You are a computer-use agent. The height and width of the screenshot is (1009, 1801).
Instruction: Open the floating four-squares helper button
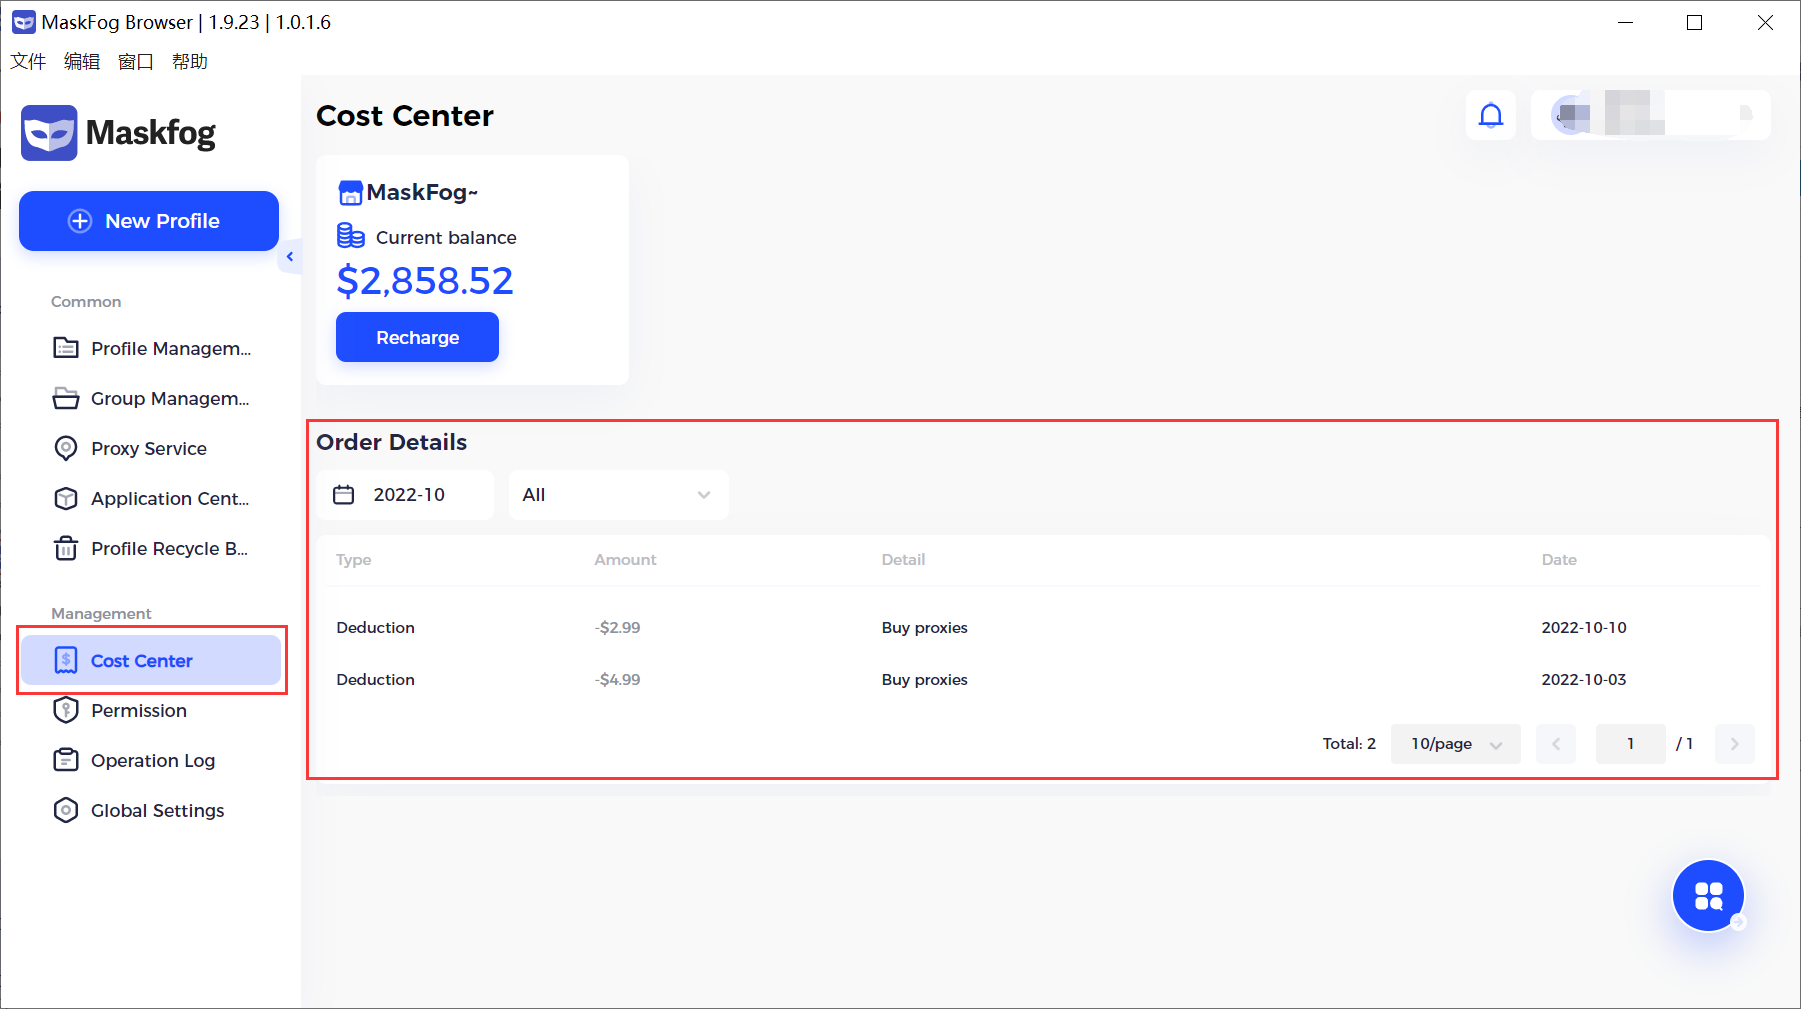[x=1709, y=896]
